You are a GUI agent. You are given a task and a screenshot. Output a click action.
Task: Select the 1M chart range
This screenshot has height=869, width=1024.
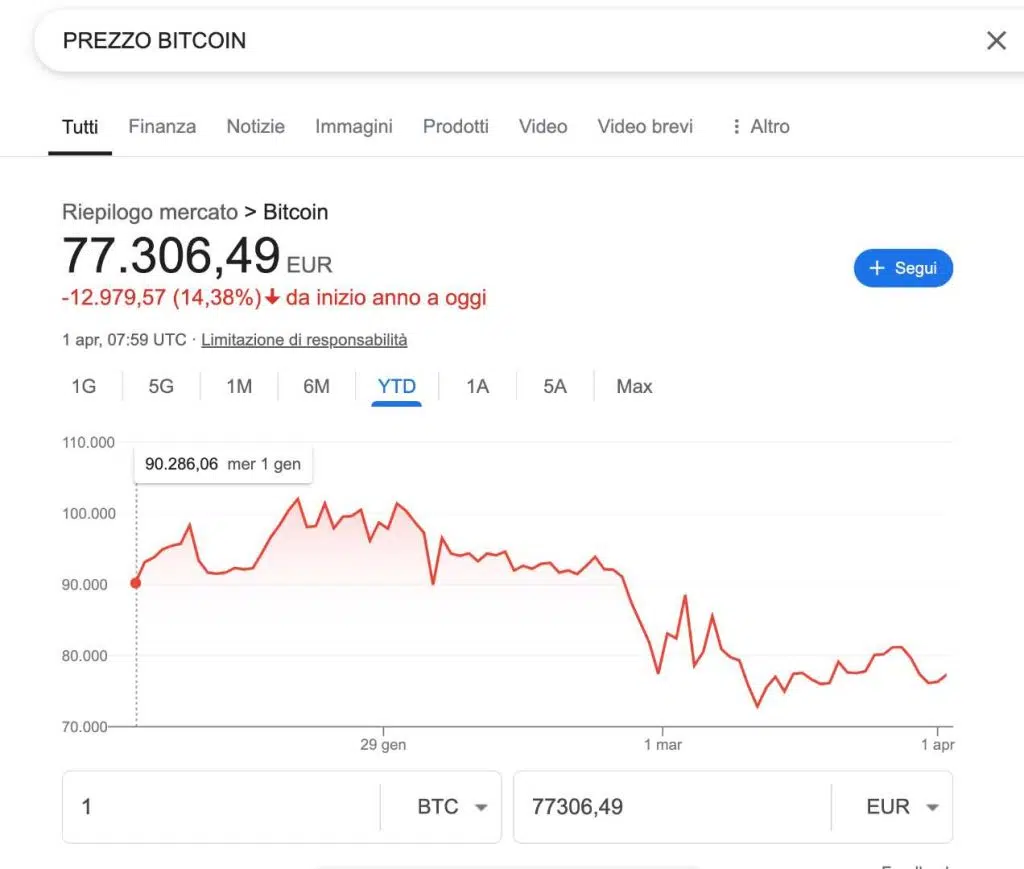[x=239, y=386]
